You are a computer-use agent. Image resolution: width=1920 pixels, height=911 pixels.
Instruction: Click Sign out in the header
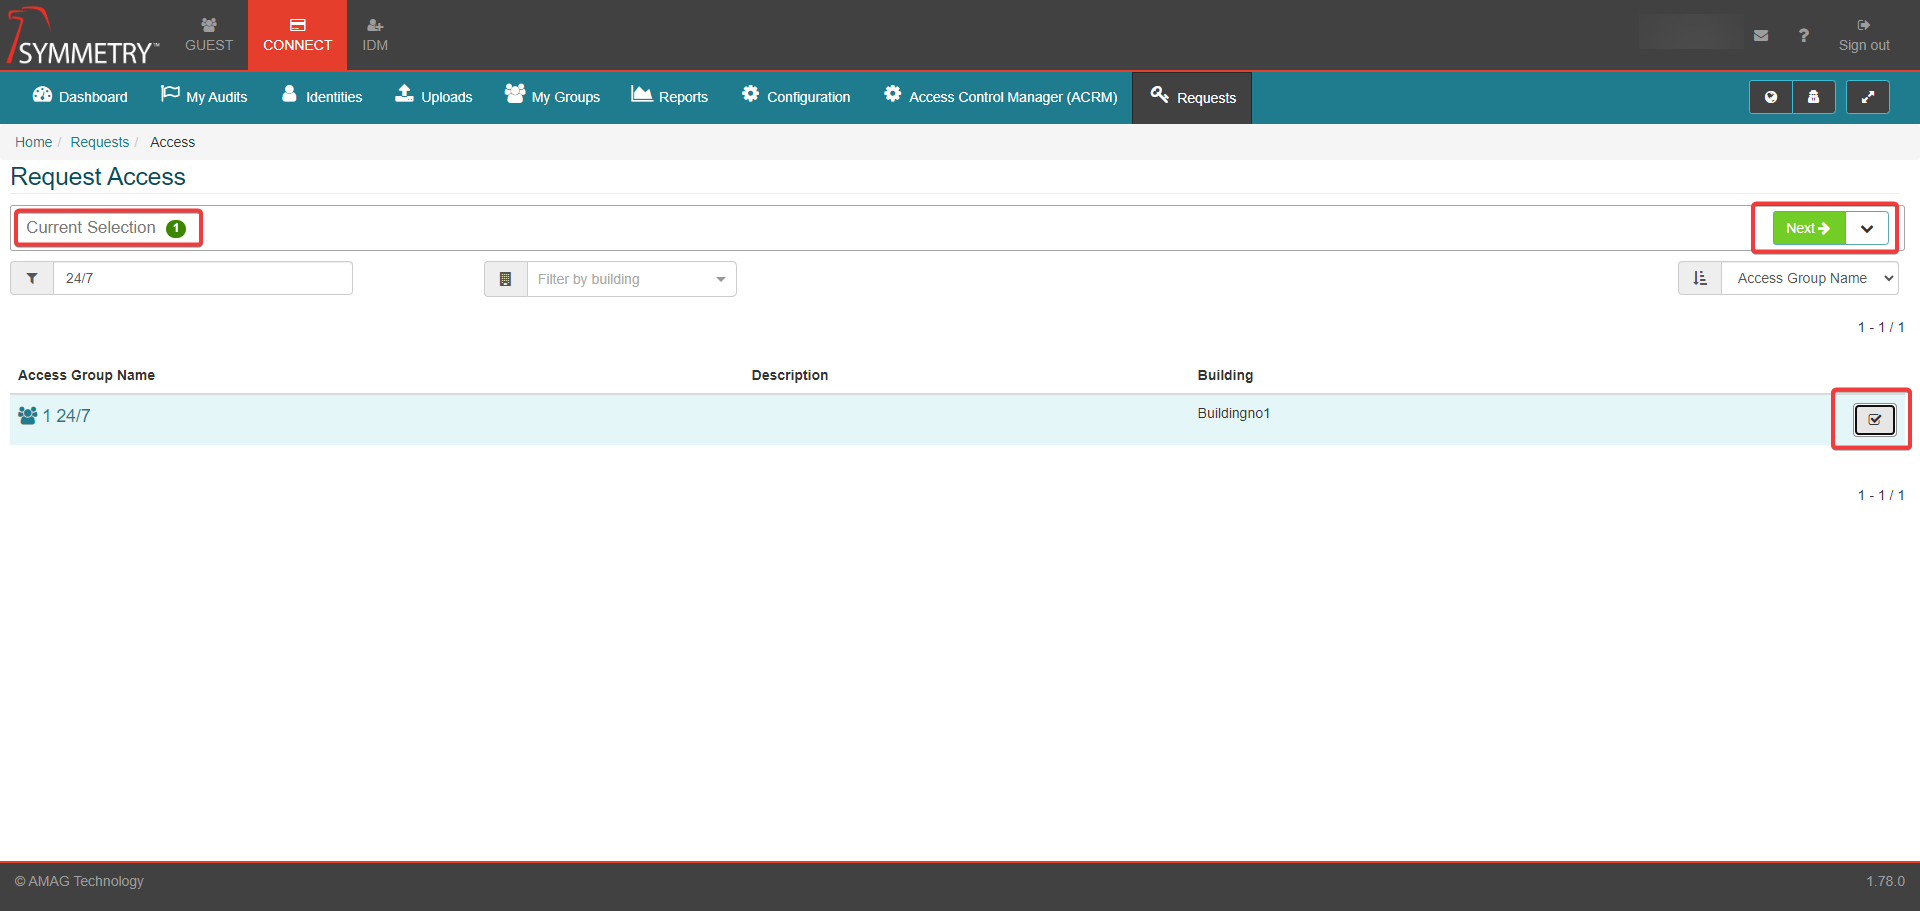click(x=1863, y=36)
